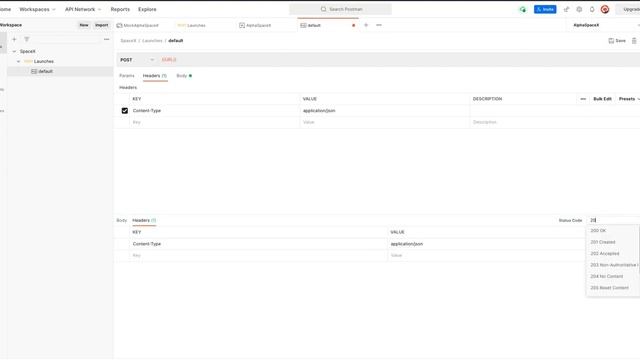Click the Upgrade button
The width and height of the screenshot is (640, 360).
pyautogui.click(x=629, y=9)
